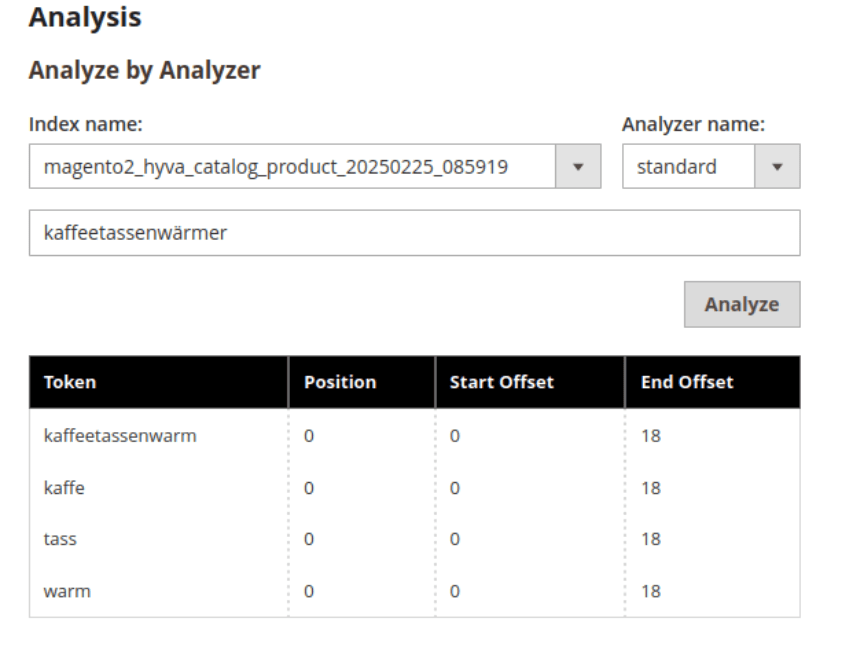Select the 'warm' token cell
The width and height of the screenshot is (862, 655).
[x=67, y=591]
